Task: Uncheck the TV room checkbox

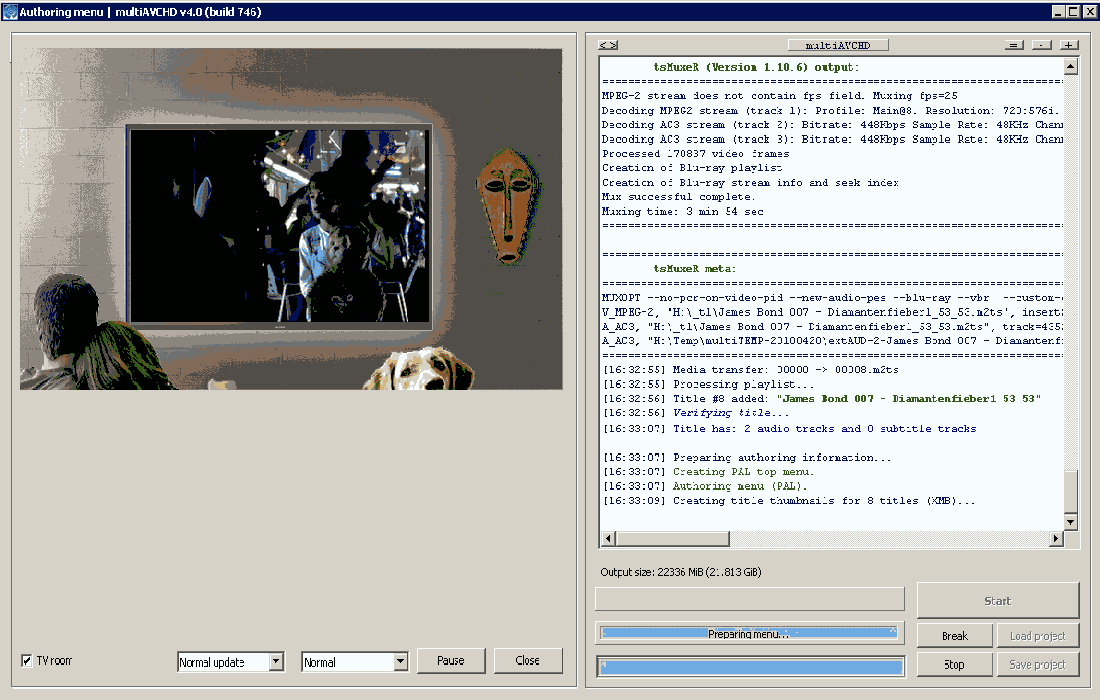Action: point(27,661)
